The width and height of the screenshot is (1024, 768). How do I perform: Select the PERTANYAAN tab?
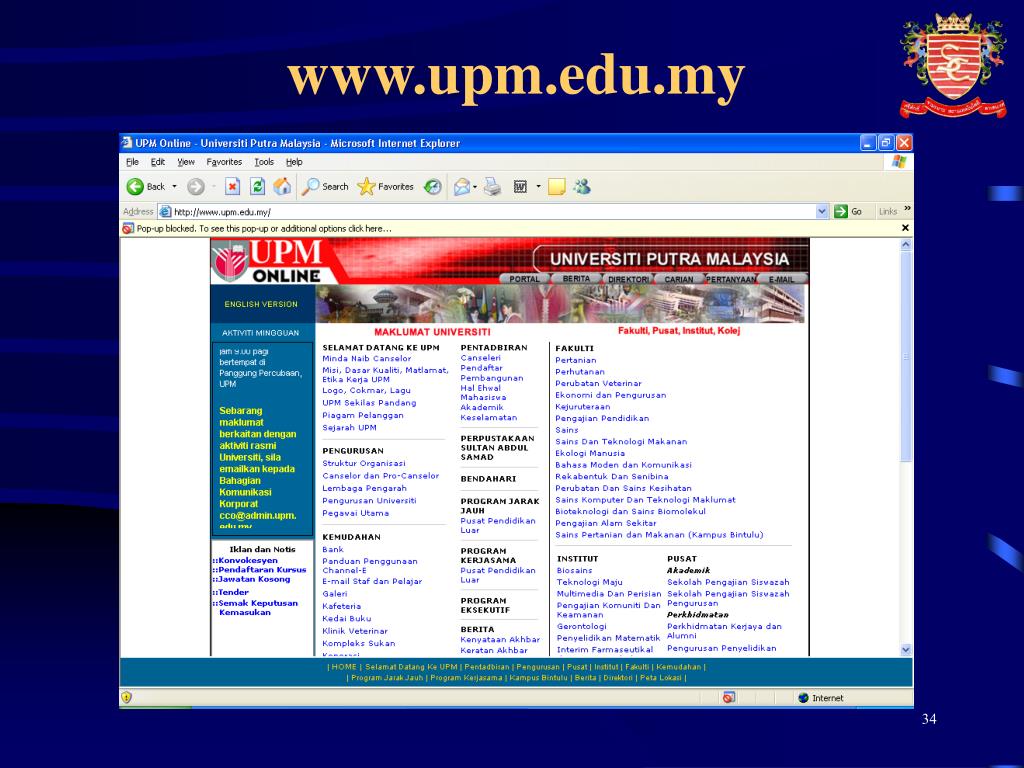[731, 279]
